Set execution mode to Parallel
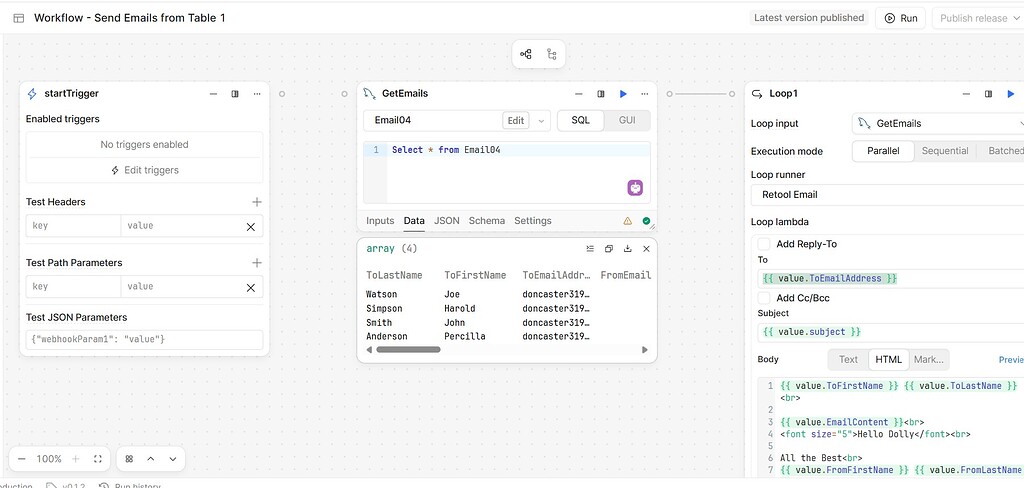 (883, 151)
